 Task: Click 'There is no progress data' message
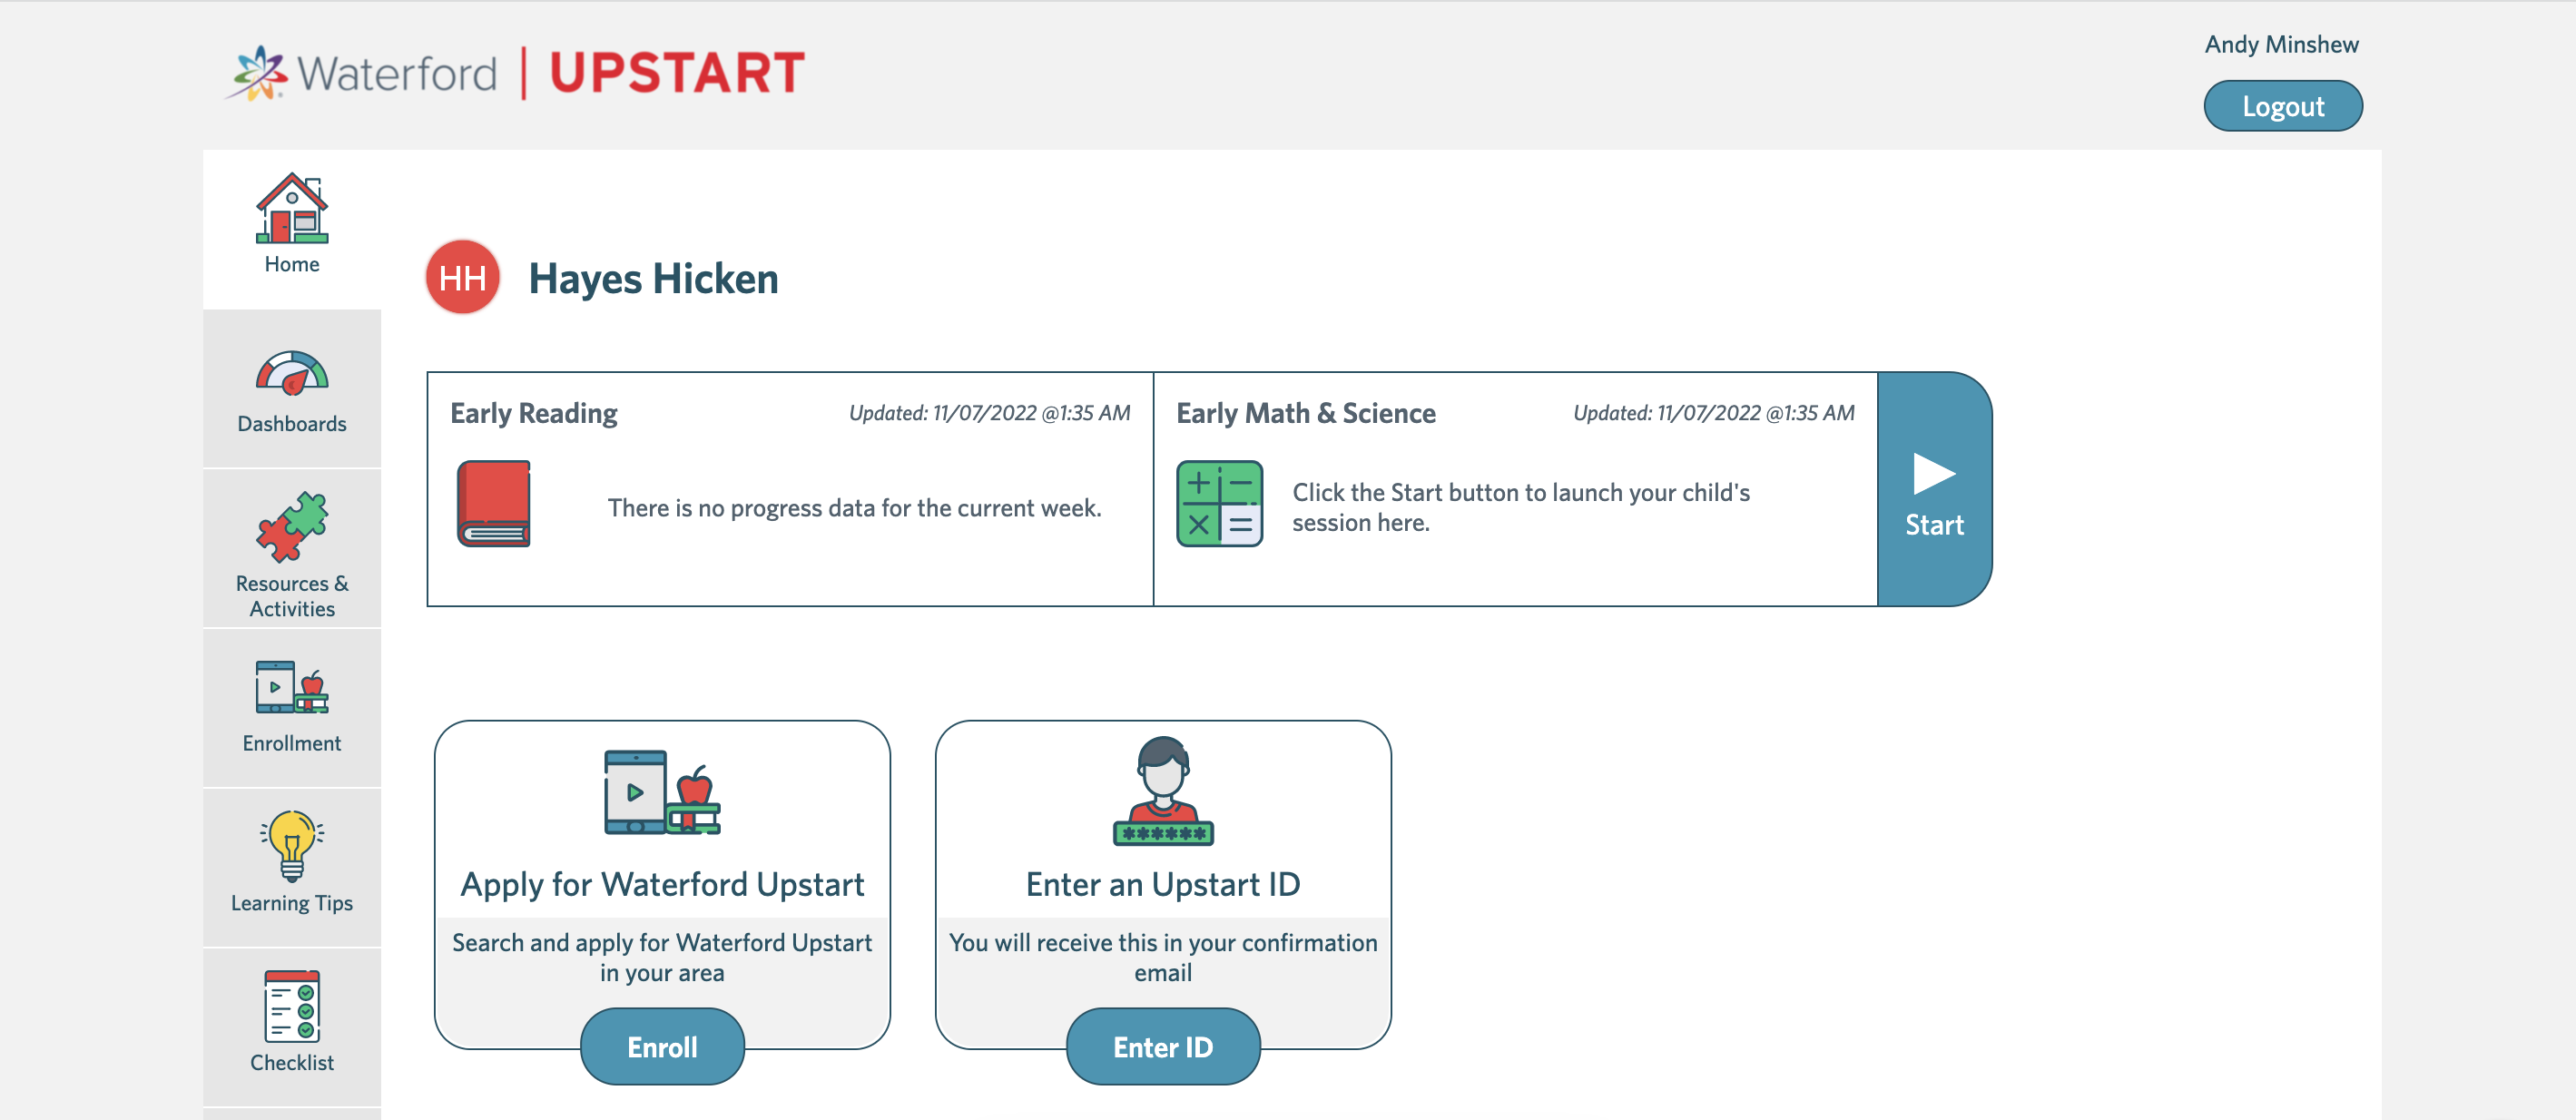854,508
